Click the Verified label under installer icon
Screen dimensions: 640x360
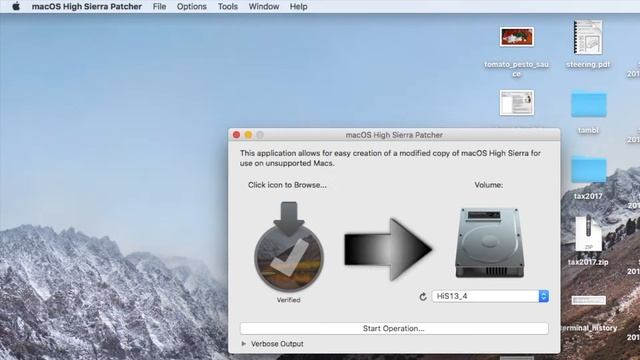(289, 300)
